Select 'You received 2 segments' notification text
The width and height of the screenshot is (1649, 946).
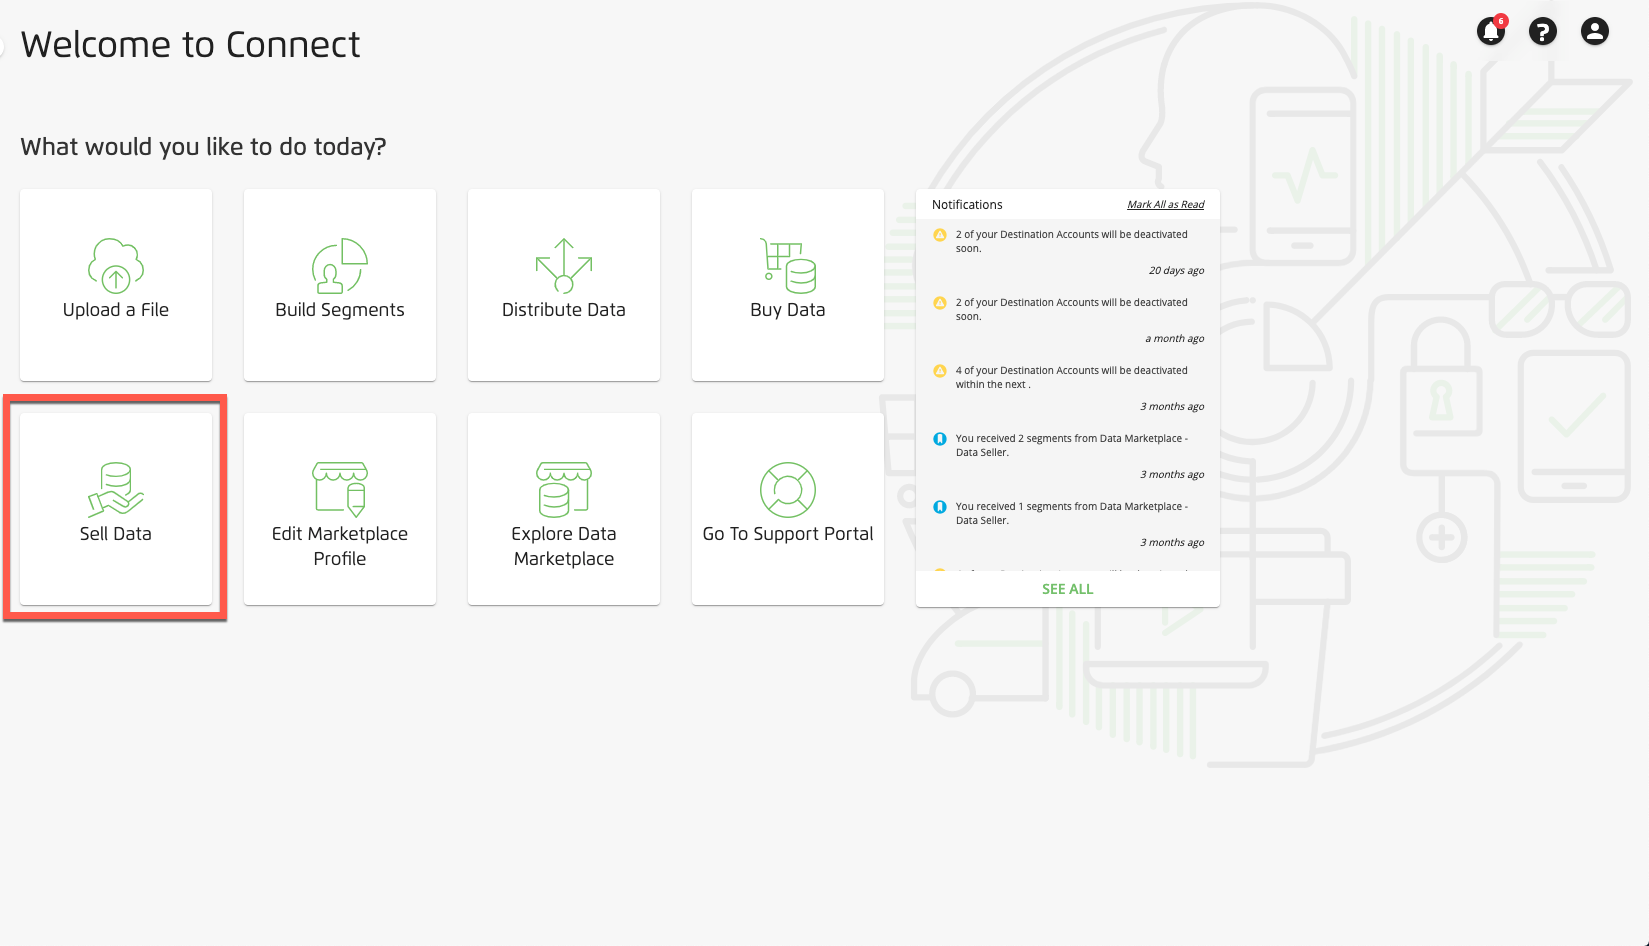pyautogui.click(x=1071, y=445)
